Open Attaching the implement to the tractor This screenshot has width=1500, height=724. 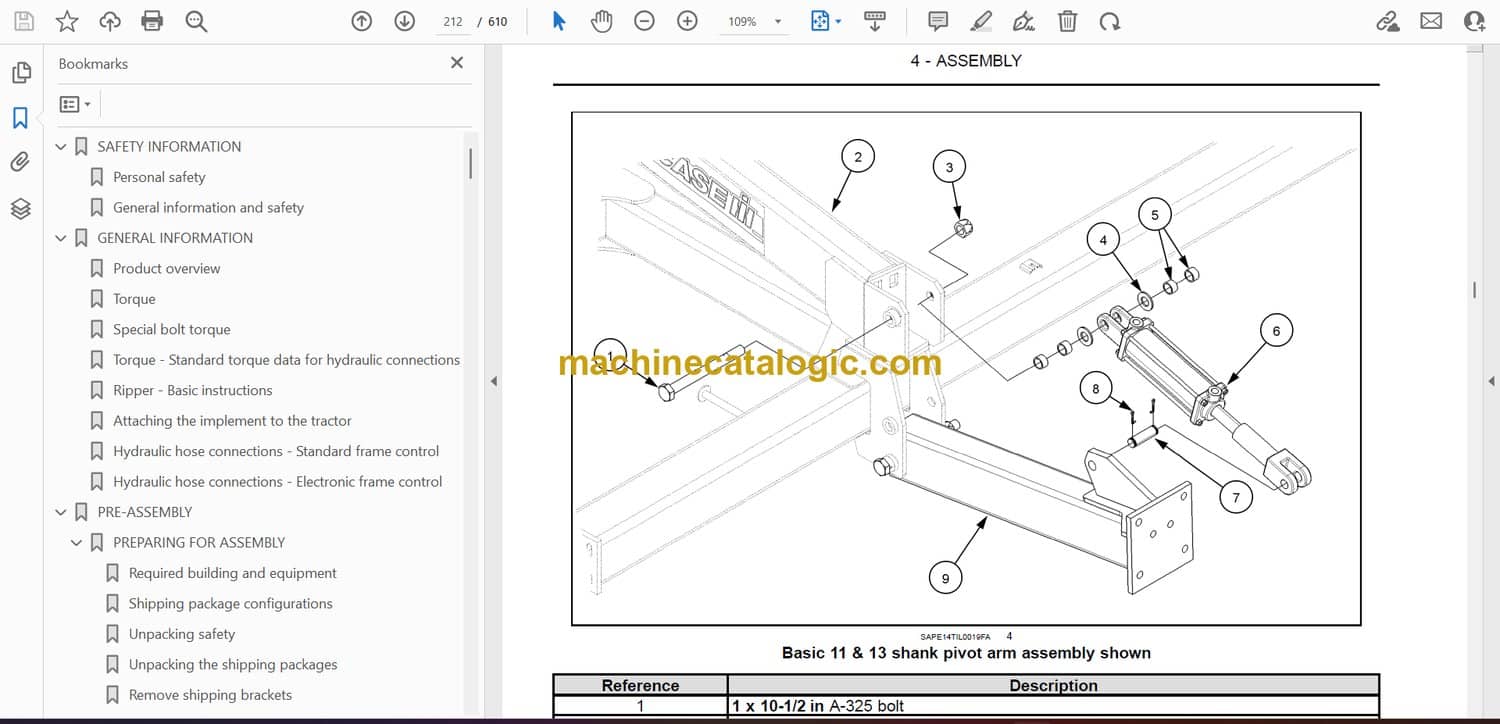[x=233, y=421]
